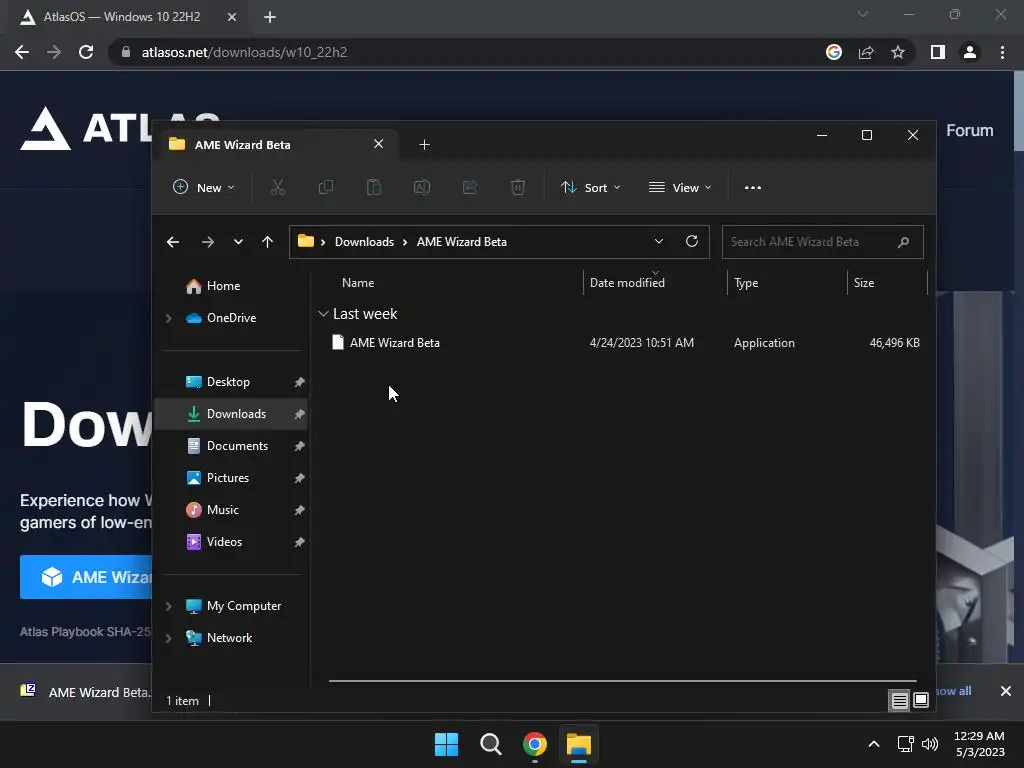Switch to details view icon in status bar
Screen dimensions: 1024x768
tap(899, 701)
